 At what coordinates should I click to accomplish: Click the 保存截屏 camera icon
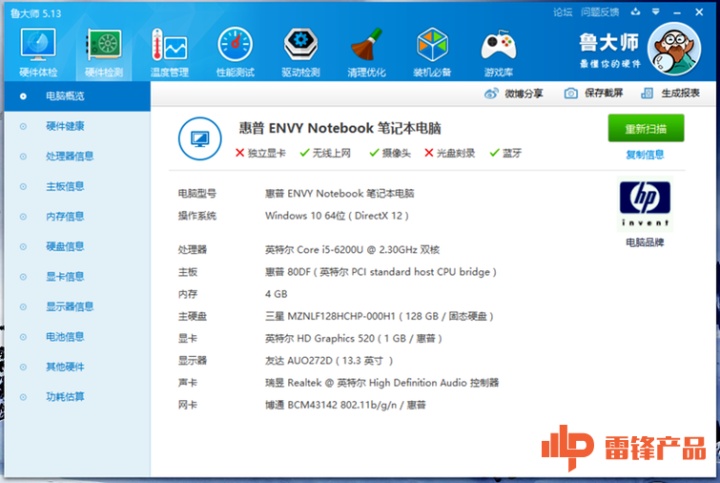(571, 93)
